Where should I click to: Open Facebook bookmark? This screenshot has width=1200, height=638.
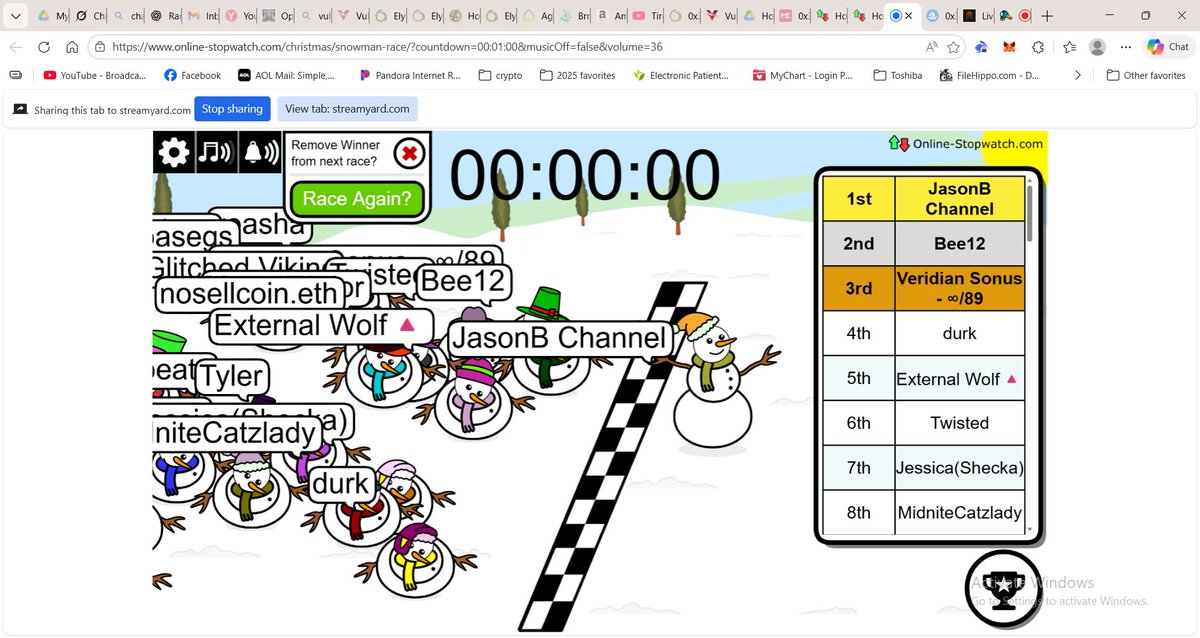[192, 75]
